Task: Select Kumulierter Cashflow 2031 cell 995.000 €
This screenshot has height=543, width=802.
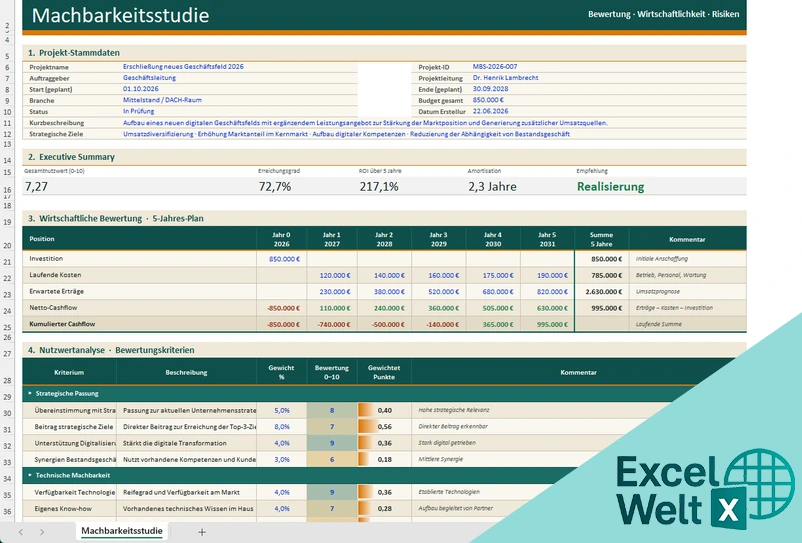Action: click(548, 324)
